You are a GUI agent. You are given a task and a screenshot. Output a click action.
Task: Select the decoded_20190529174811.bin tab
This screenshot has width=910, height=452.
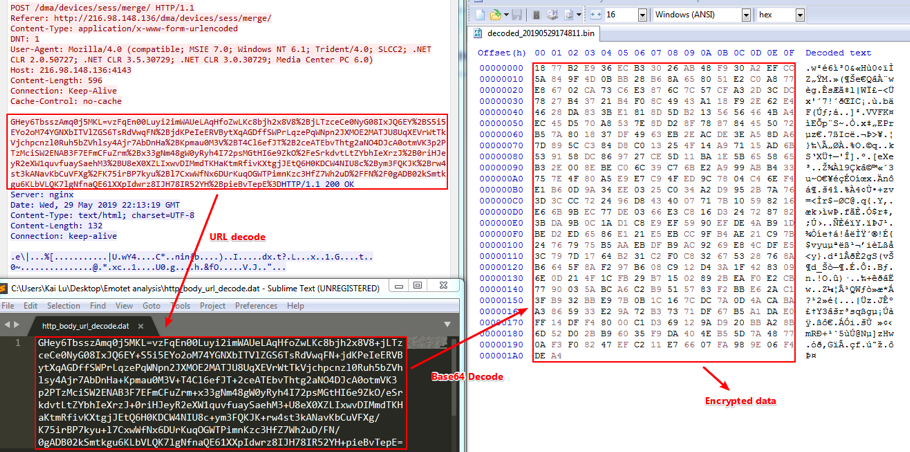(x=535, y=33)
